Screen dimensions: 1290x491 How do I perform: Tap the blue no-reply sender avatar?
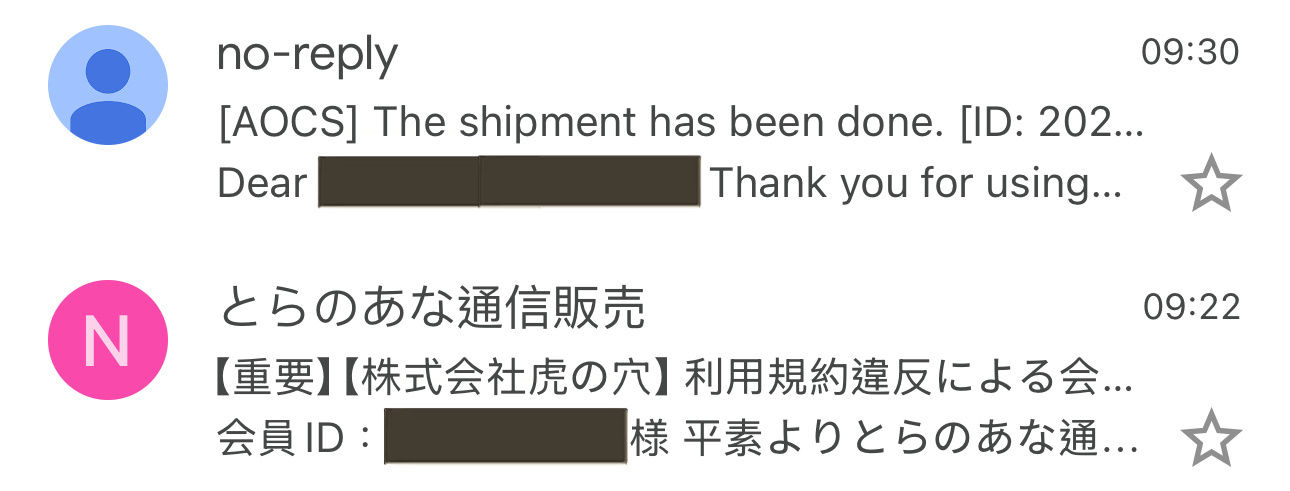tap(108, 85)
